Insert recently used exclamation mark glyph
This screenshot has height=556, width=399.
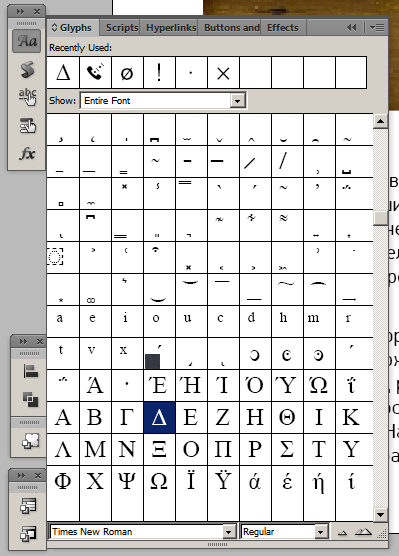[159, 72]
